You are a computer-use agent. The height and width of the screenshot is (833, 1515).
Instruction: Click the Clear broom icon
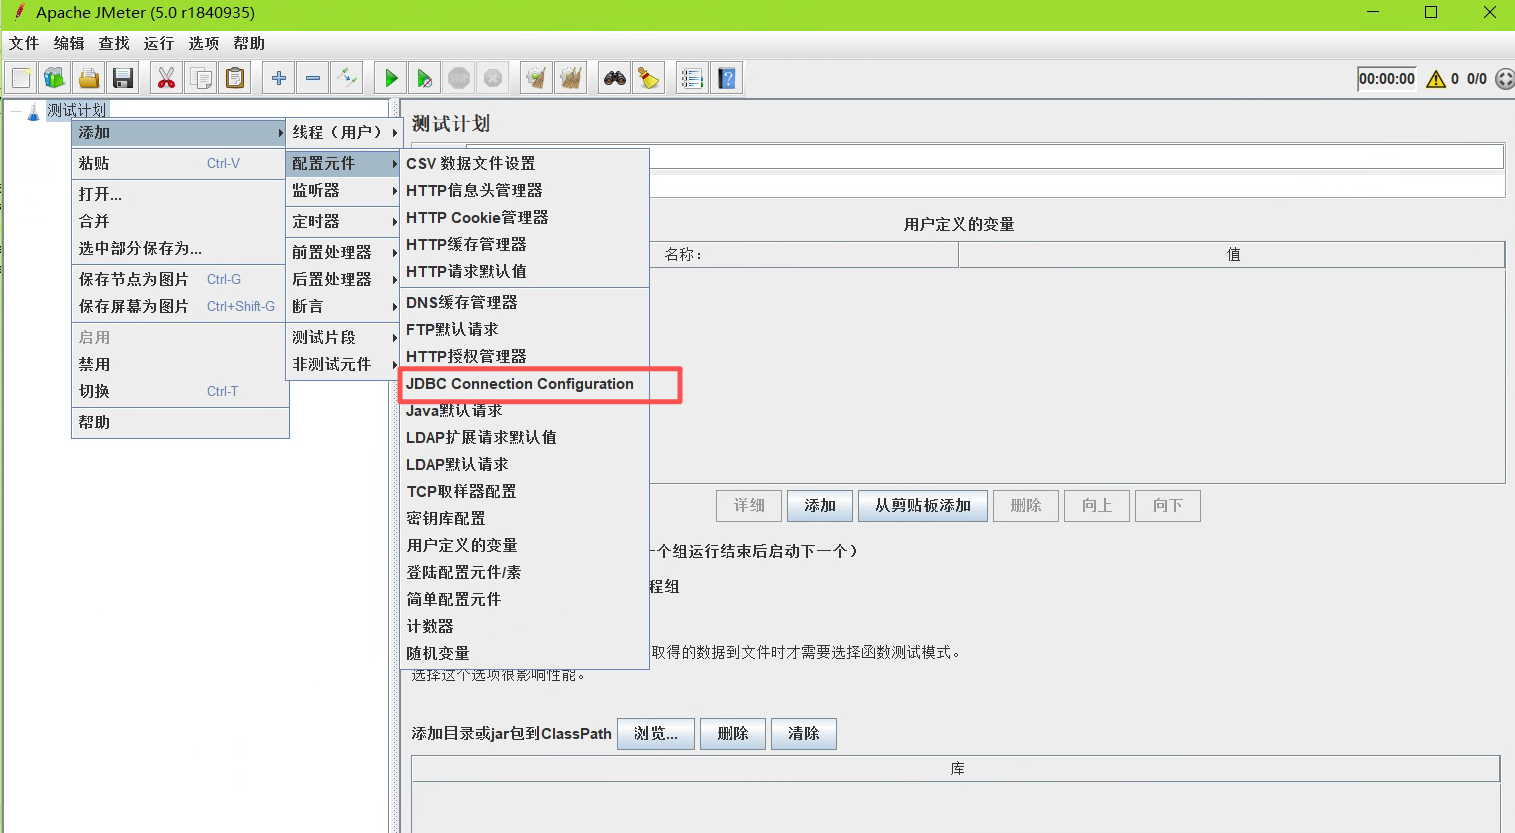click(649, 78)
